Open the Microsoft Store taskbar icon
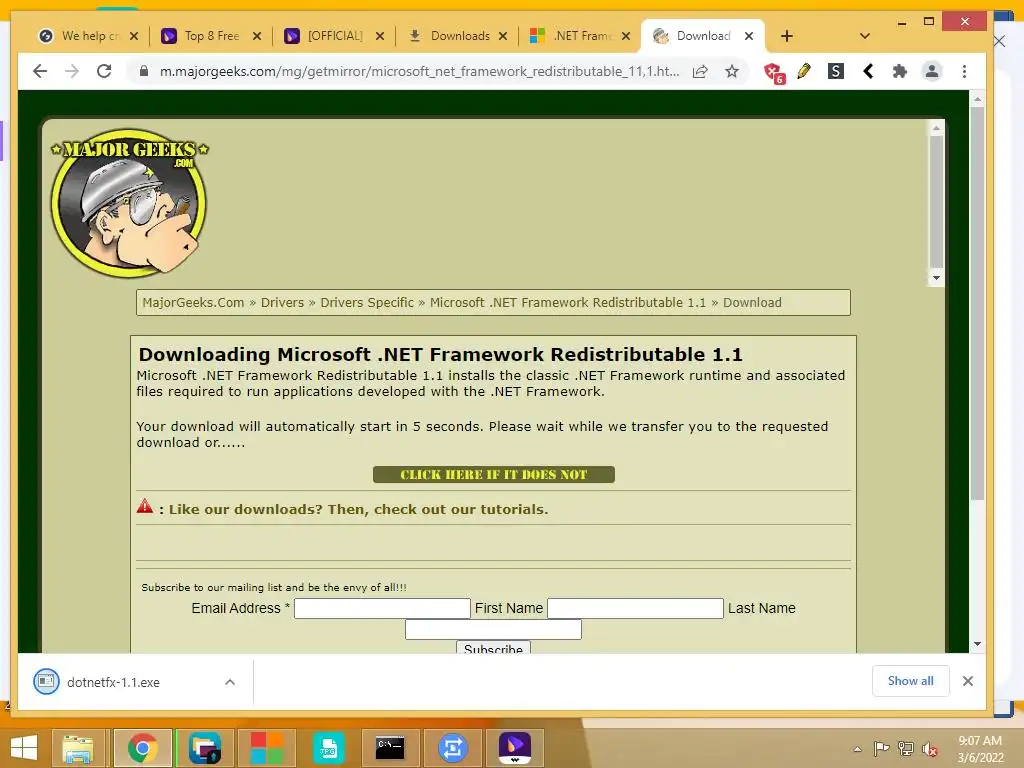Viewport: 1024px width, 768px height. pyautogui.click(x=266, y=748)
